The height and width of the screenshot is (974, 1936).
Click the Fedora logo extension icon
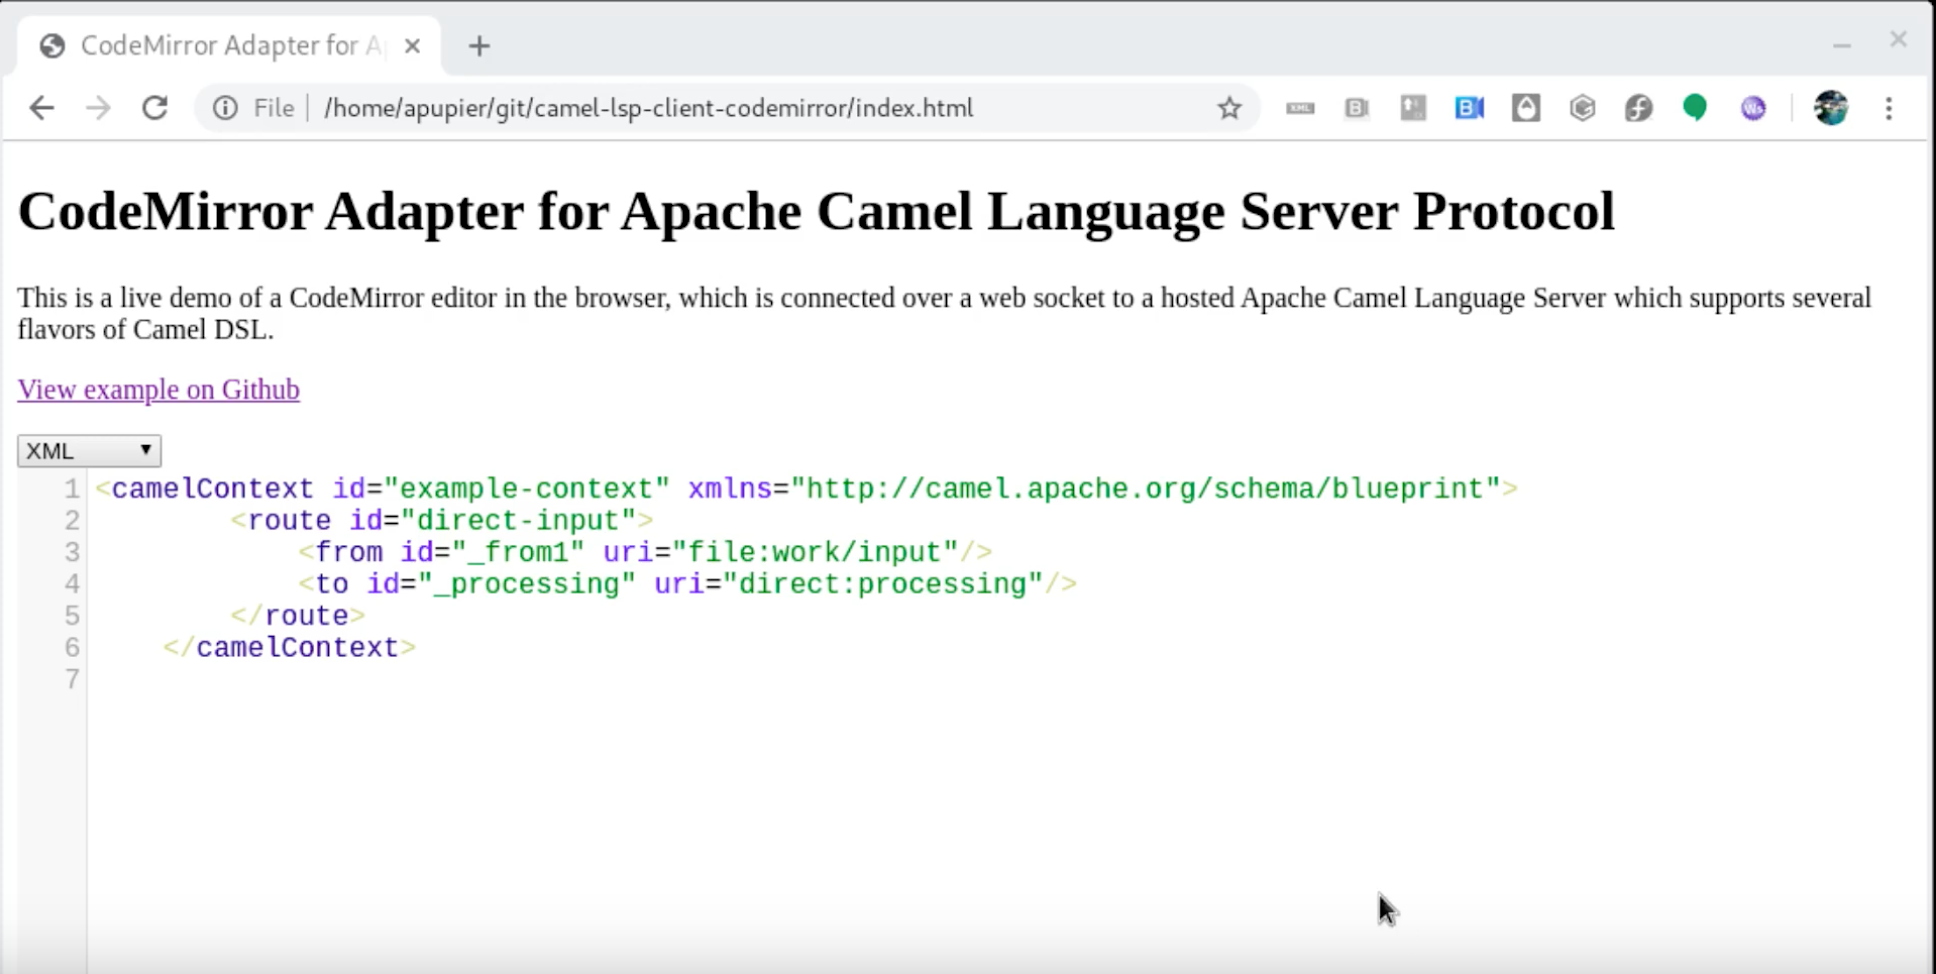pyautogui.click(x=1638, y=108)
